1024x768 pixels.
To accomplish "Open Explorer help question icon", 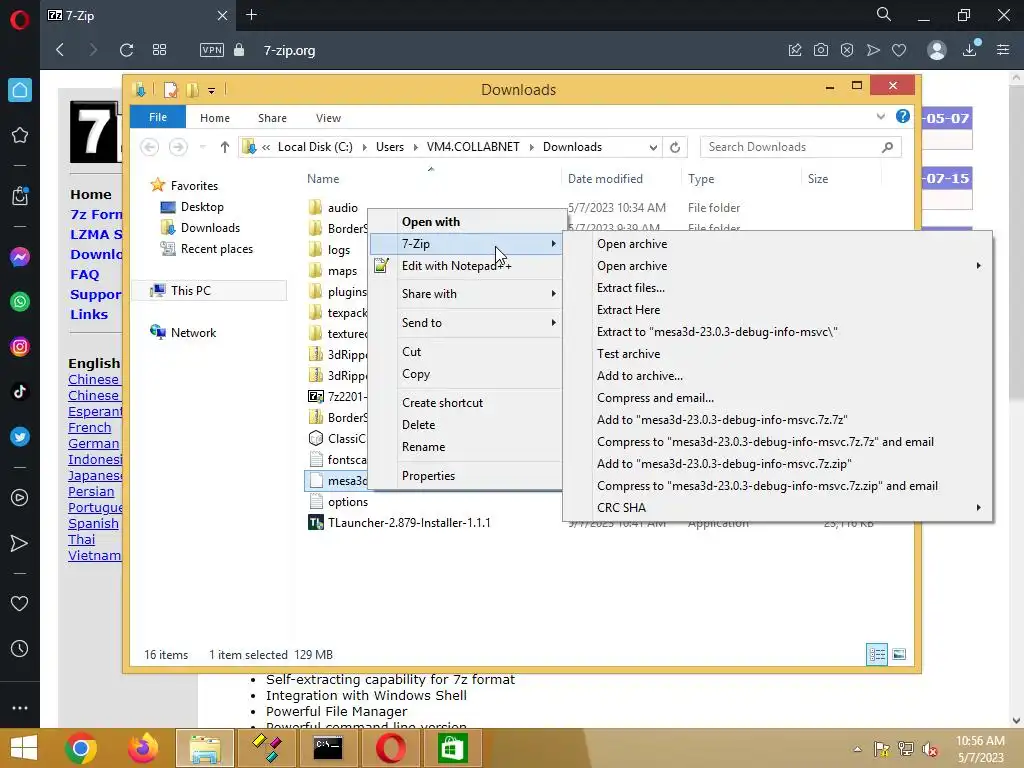I will pyautogui.click(x=903, y=116).
